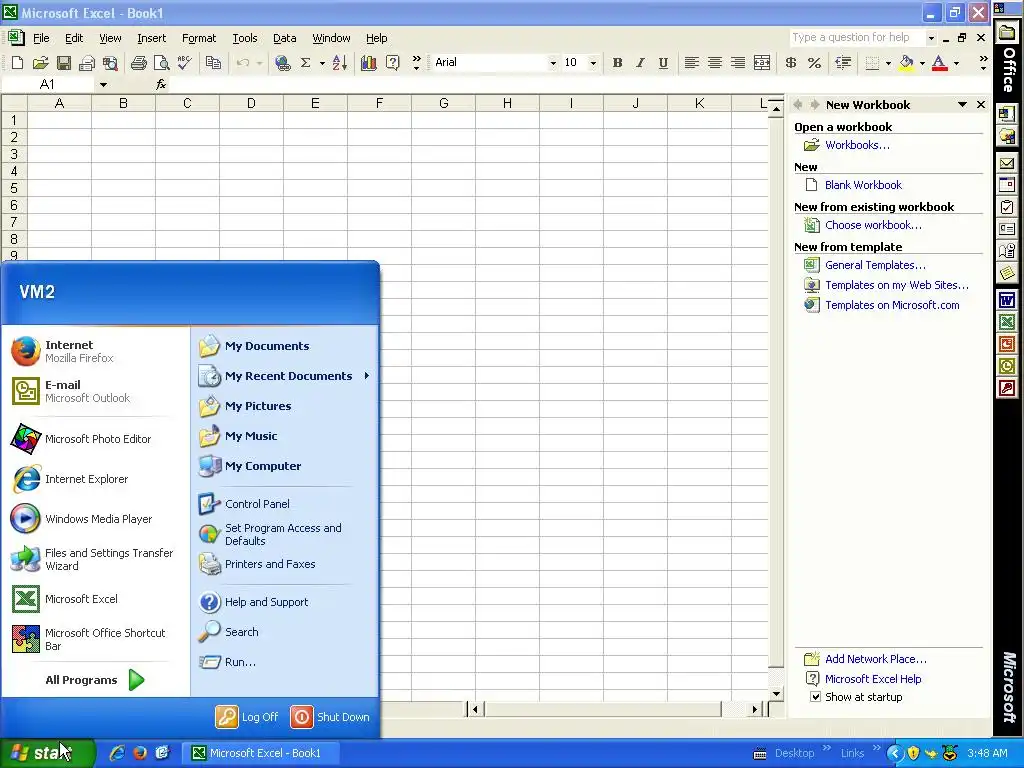Click the New blank workbook toolbar icon
This screenshot has height=768, width=1024.
pos(18,63)
